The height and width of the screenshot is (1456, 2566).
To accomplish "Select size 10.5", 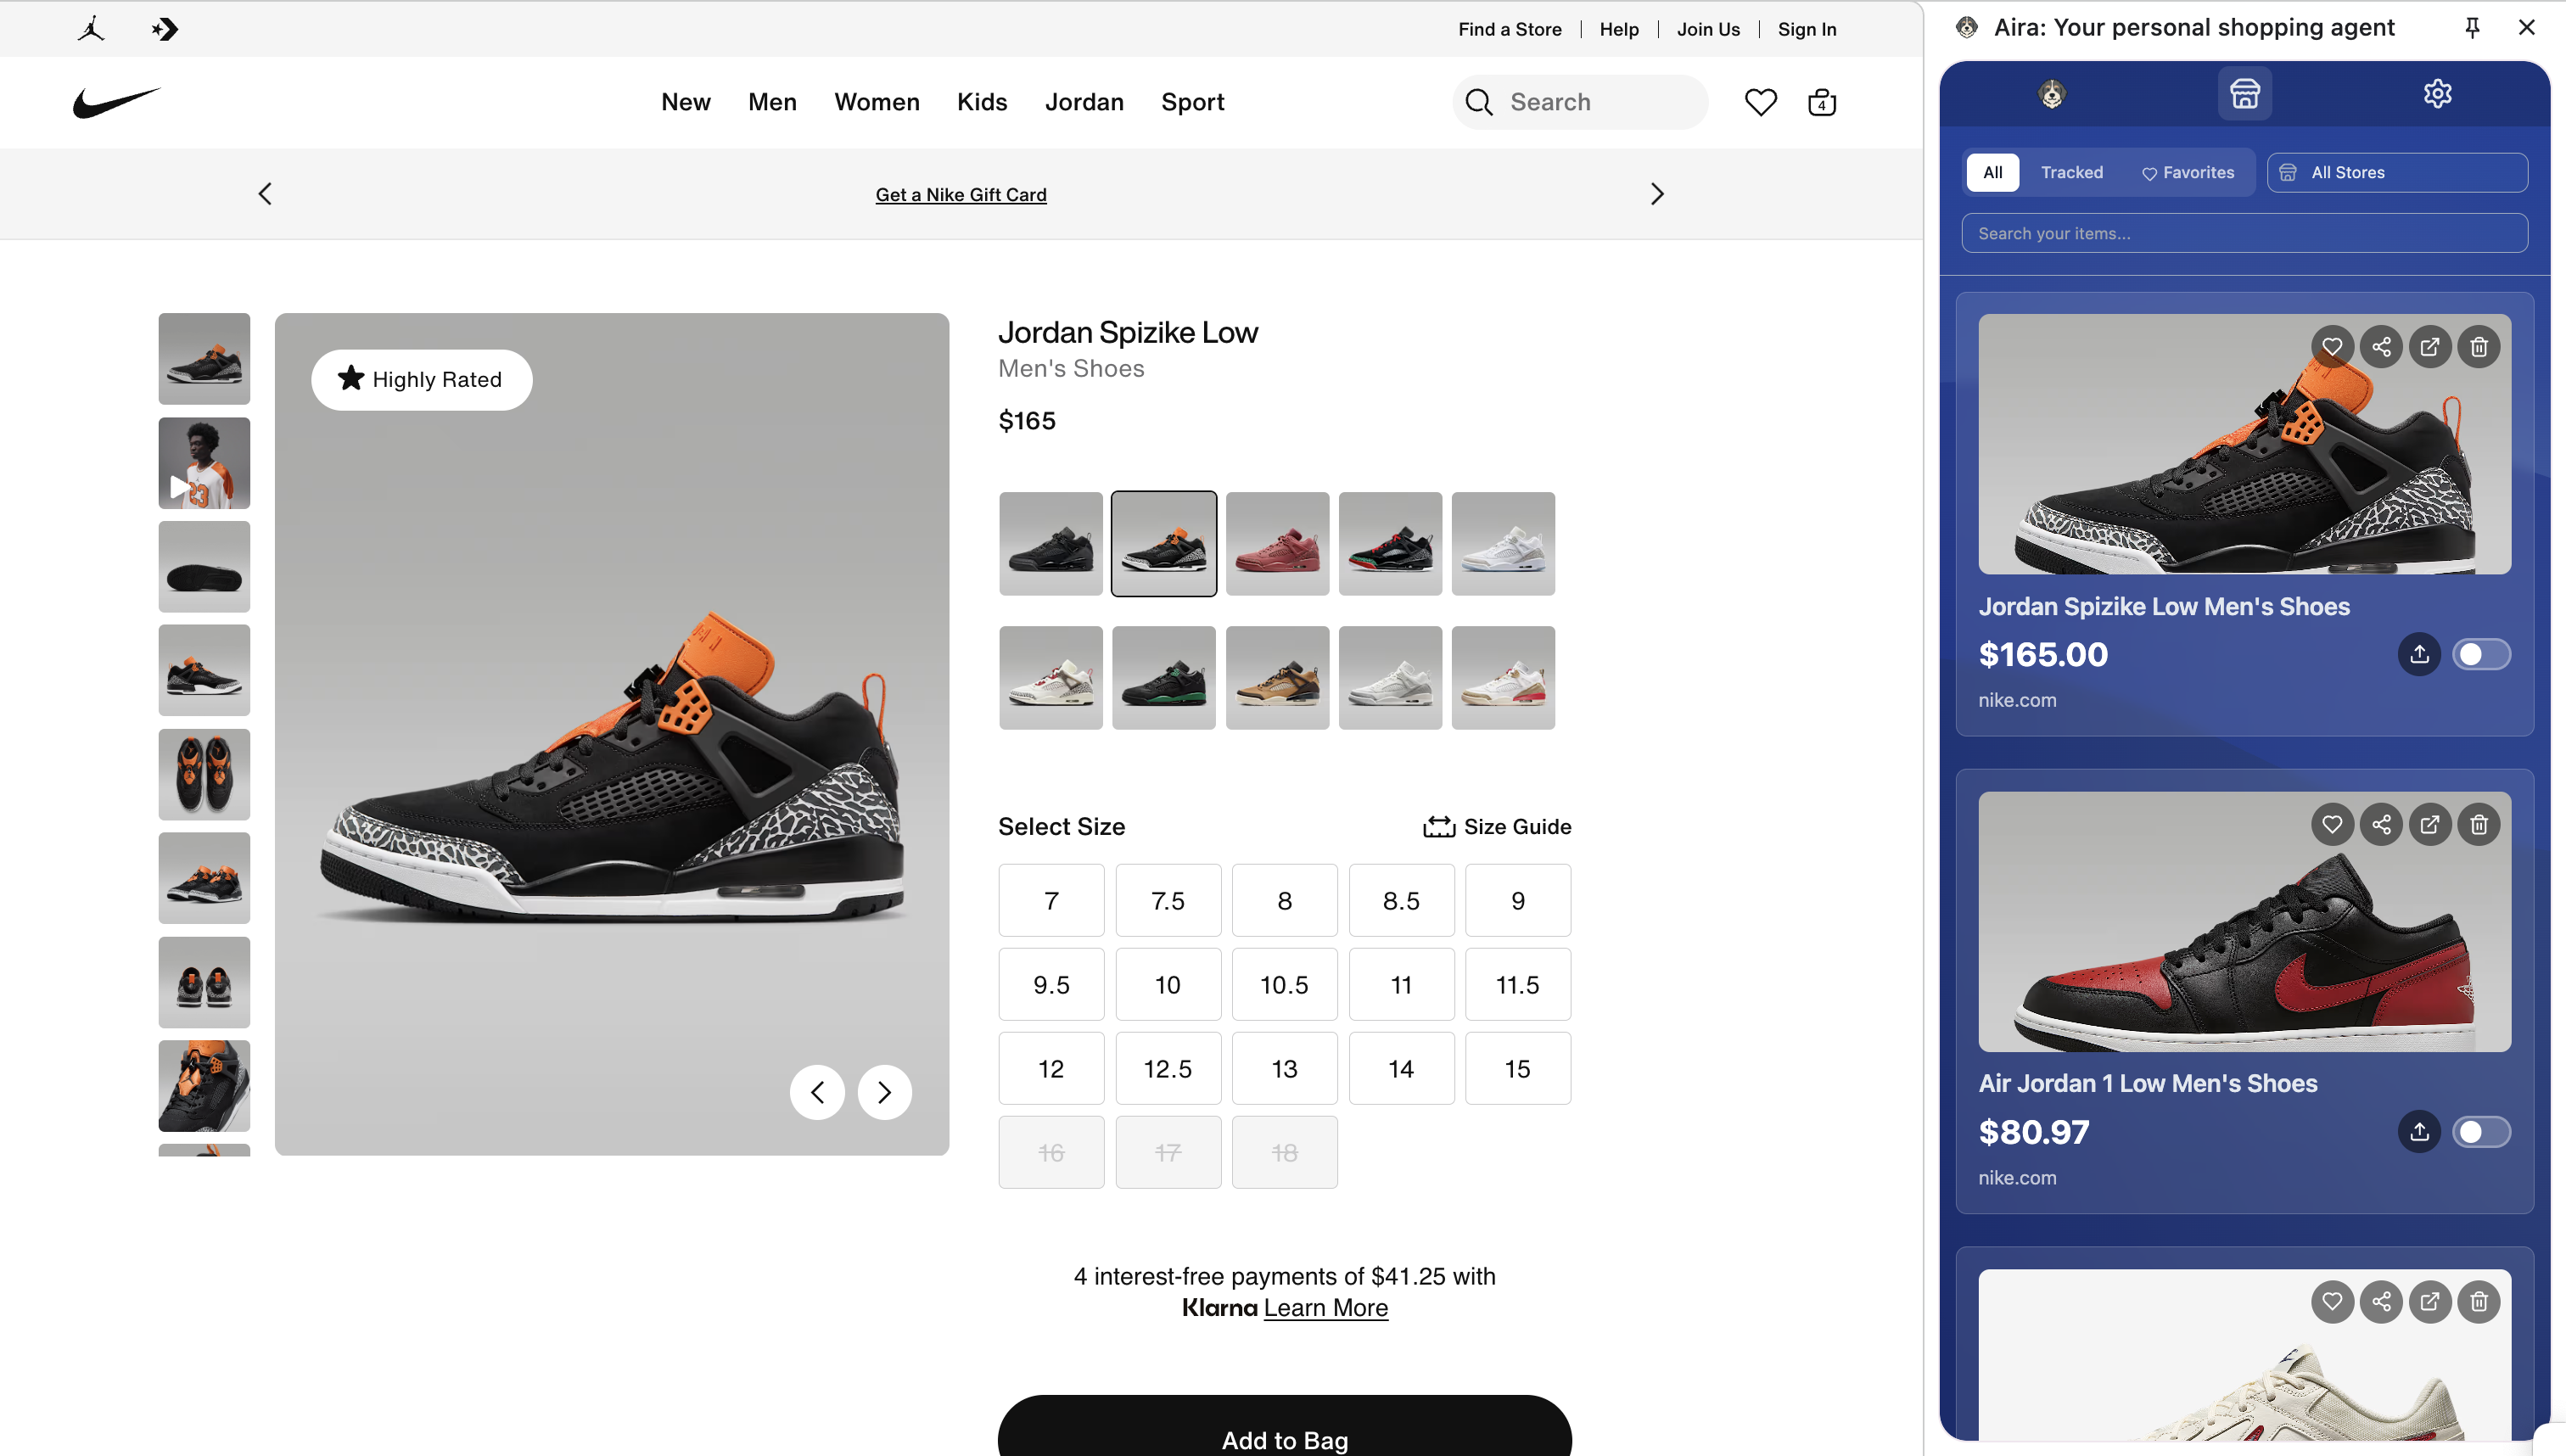I will [x=1284, y=985].
